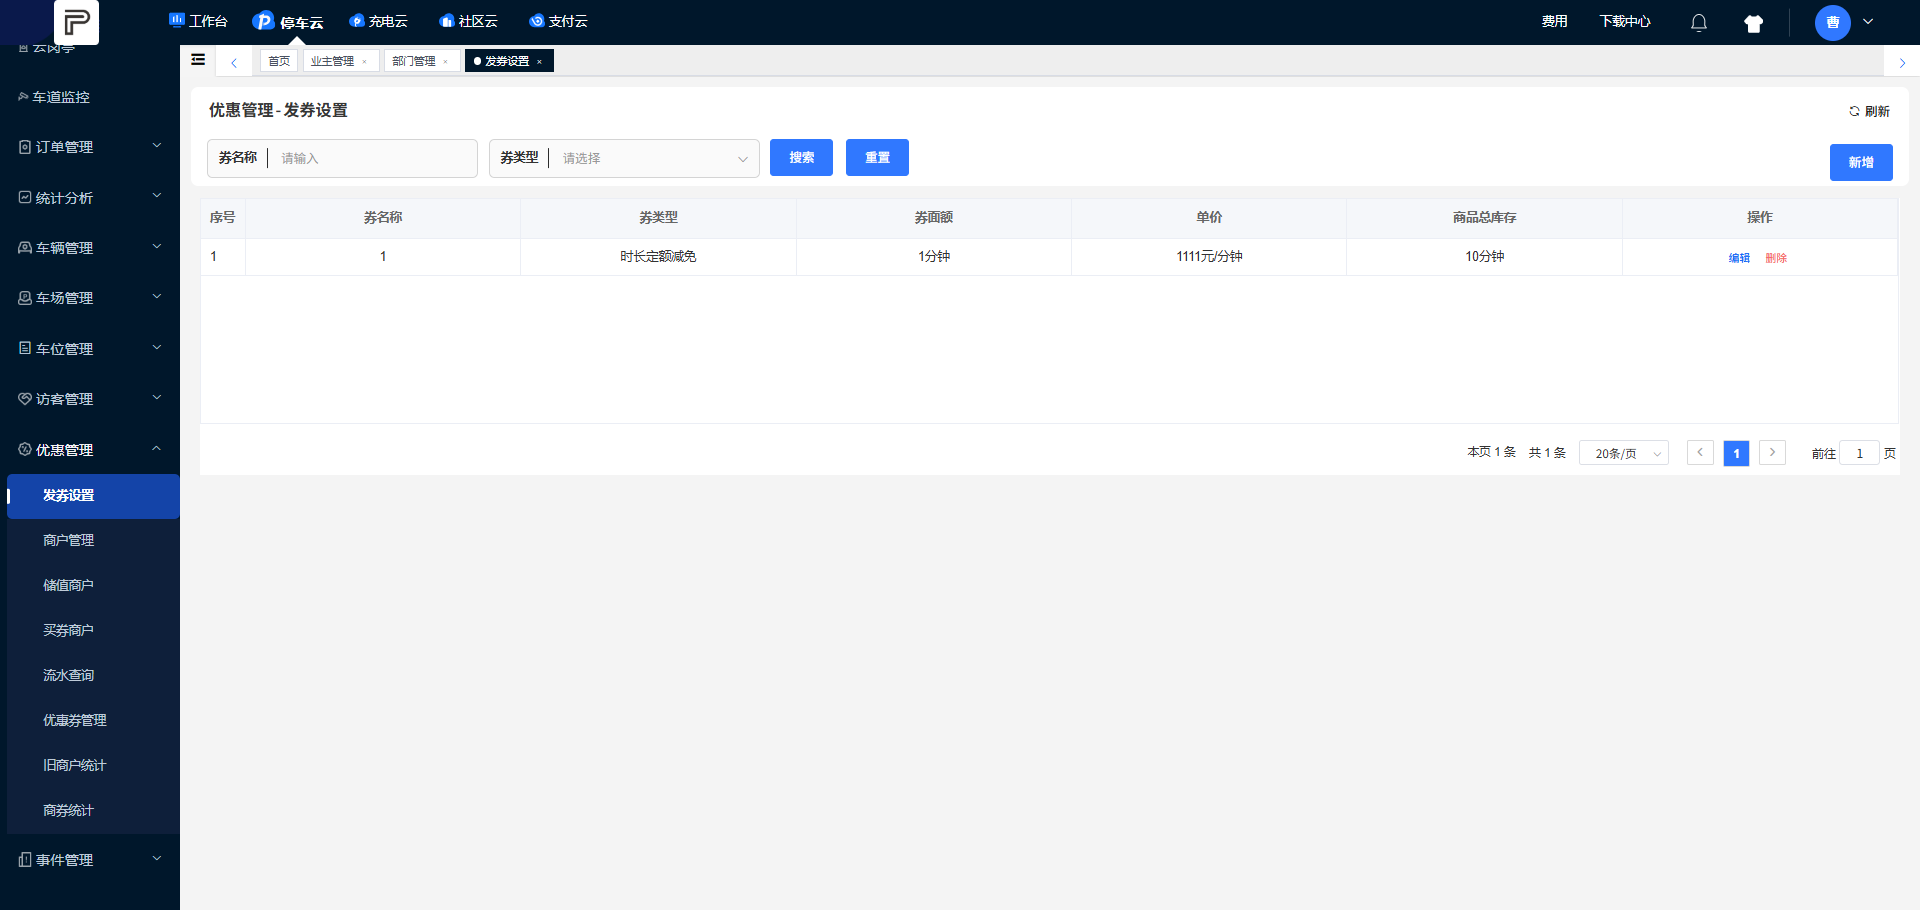Select the 首页 tab
Screen dimensions: 1920x910
tap(279, 61)
